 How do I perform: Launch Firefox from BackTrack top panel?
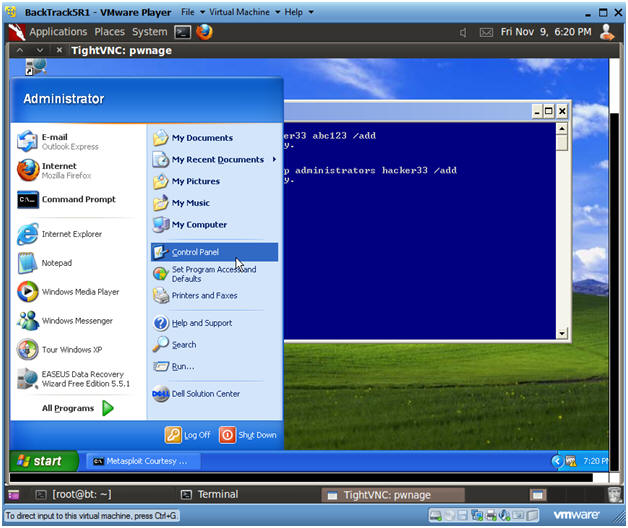click(204, 32)
